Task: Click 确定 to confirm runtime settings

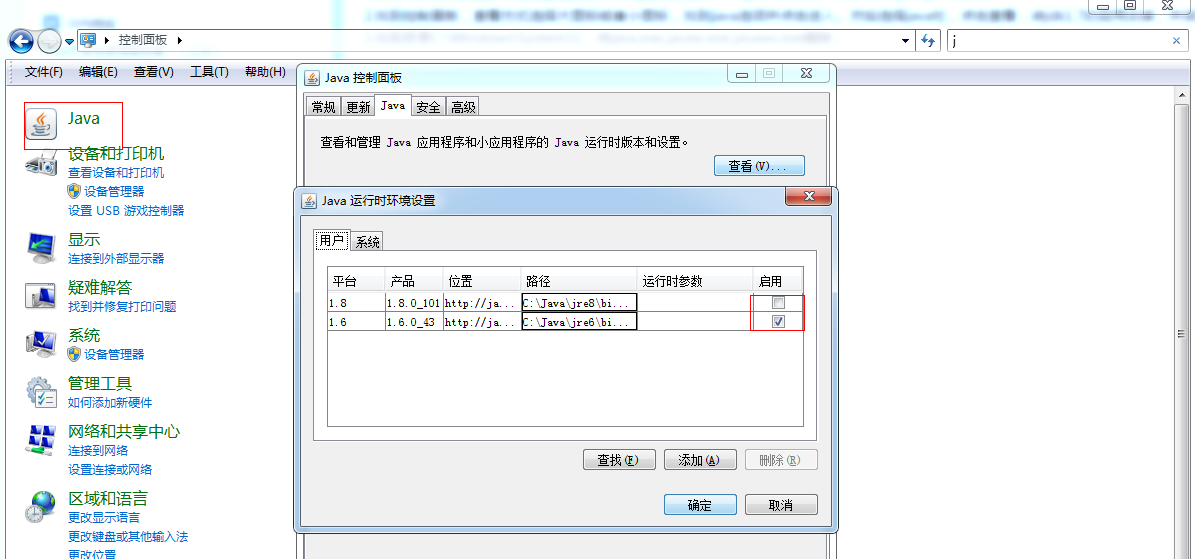Action: (700, 505)
